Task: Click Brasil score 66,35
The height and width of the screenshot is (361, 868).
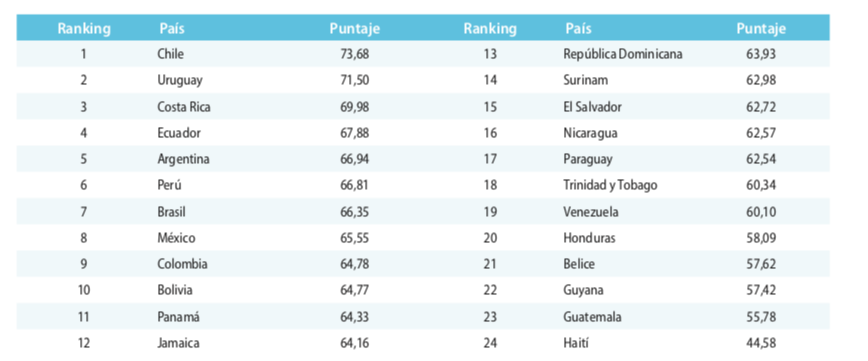Action: [x=355, y=212]
